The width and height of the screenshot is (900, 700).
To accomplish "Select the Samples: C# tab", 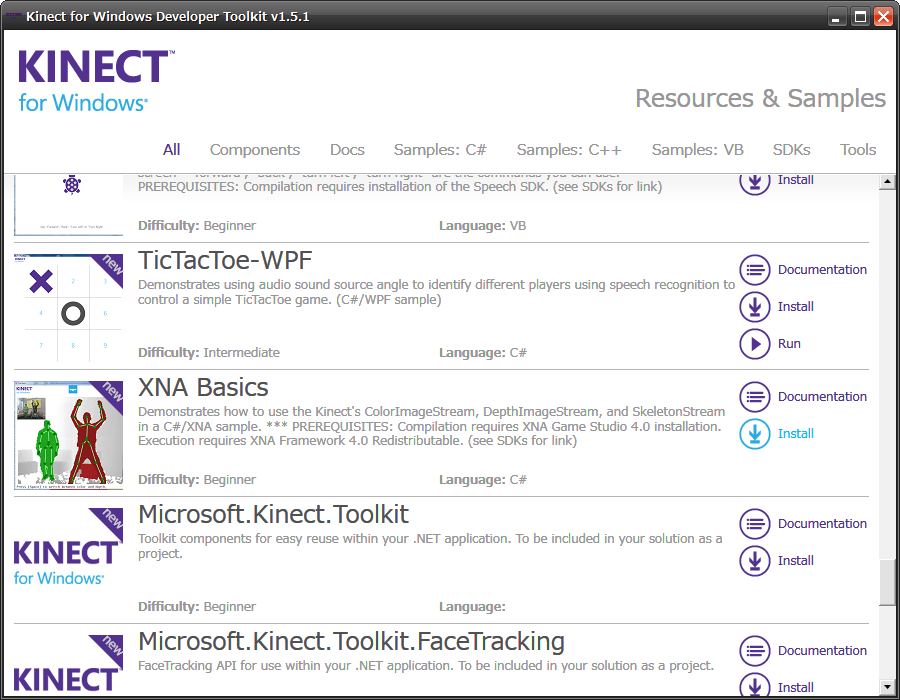I will (x=440, y=150).
